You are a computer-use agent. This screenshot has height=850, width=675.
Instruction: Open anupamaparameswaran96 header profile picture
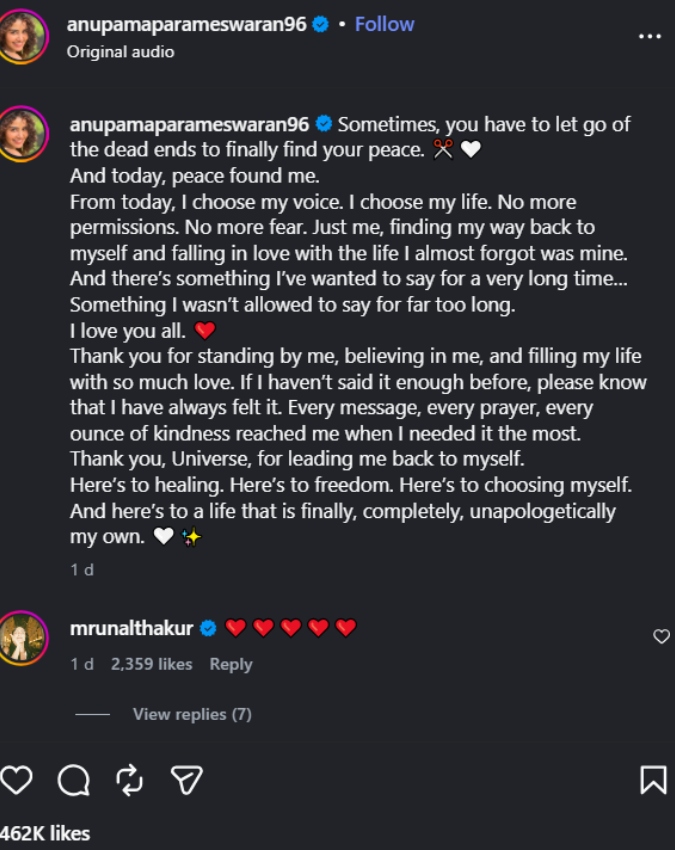22,36
